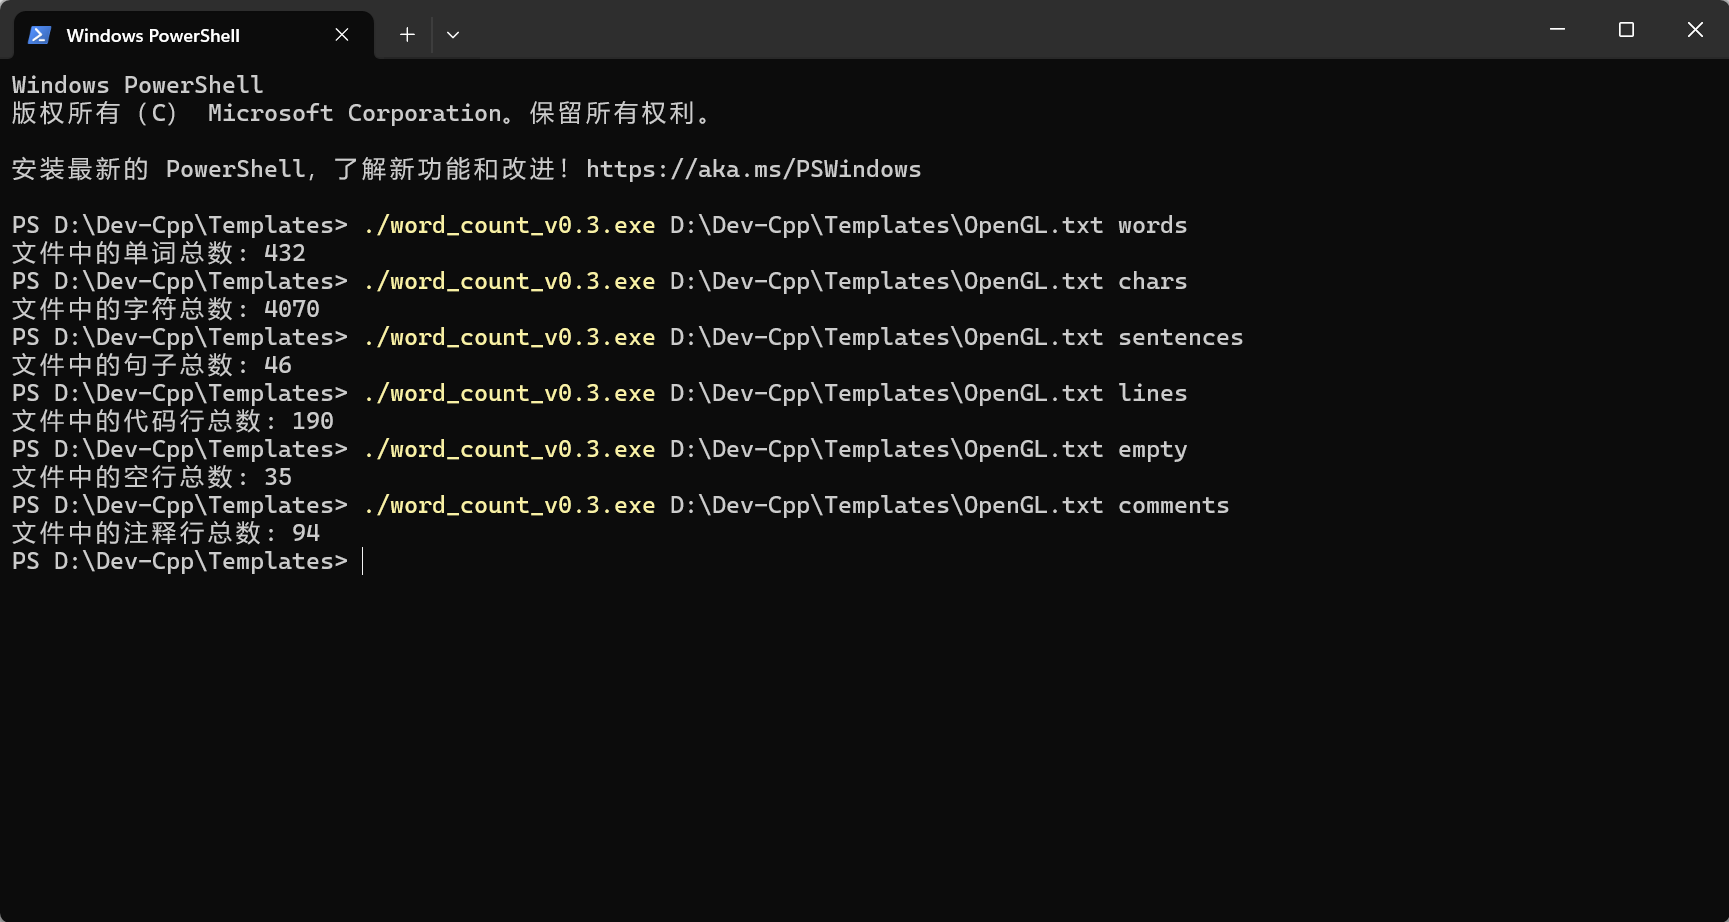Click the "sentences" argument in the command

tap(1180, 338)
